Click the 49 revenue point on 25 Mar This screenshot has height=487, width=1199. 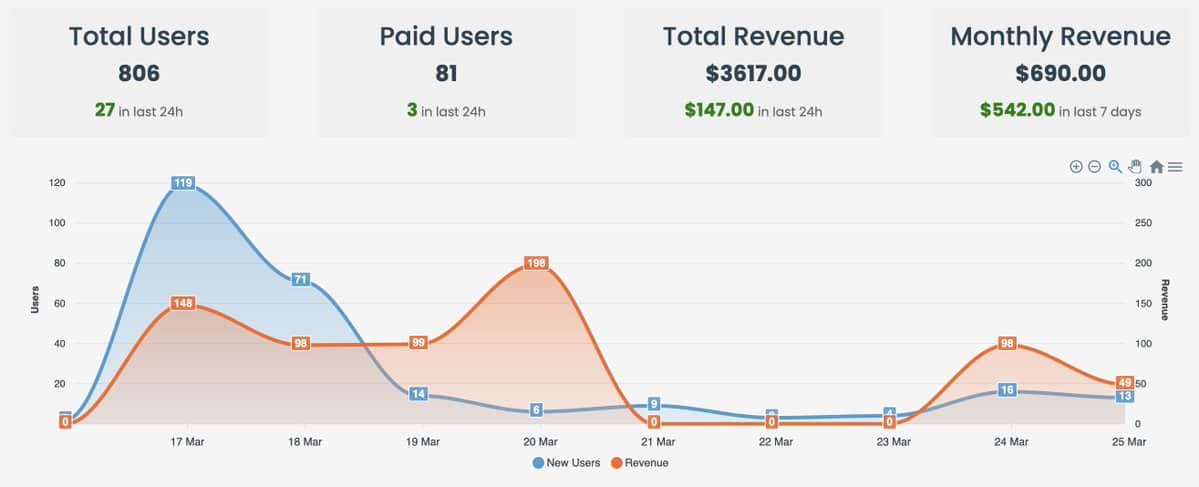click(x=1124, y=382)
